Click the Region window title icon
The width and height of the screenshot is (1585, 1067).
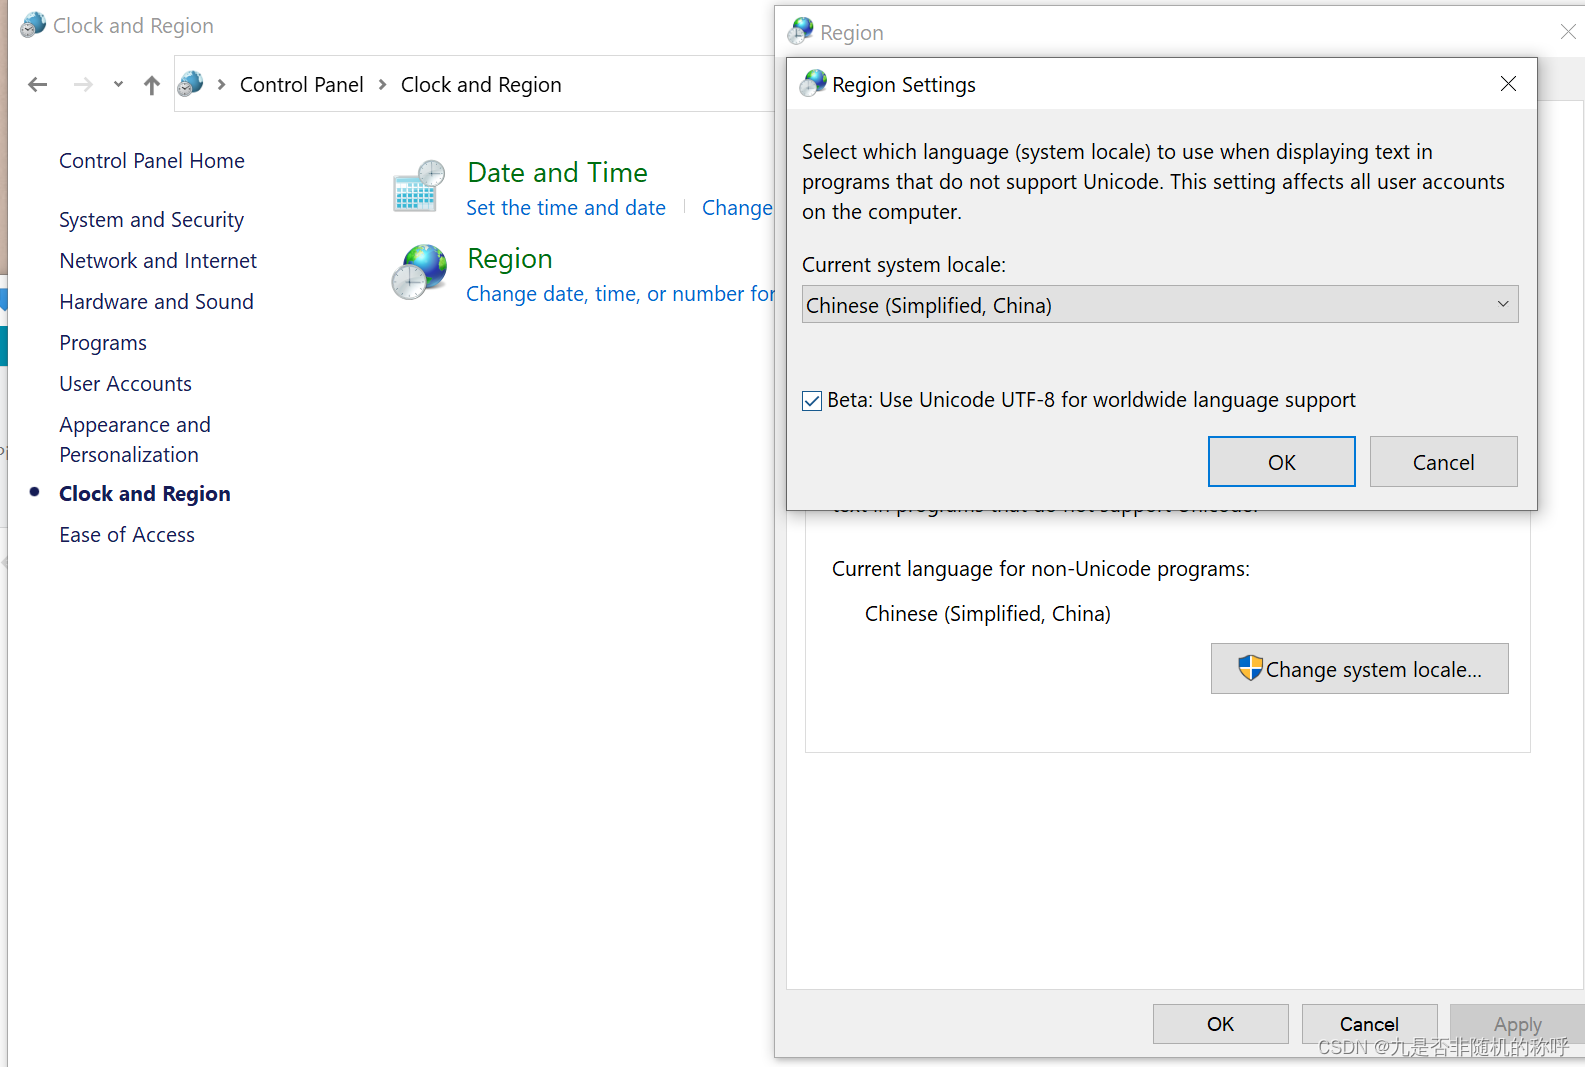tap(800, 31)
